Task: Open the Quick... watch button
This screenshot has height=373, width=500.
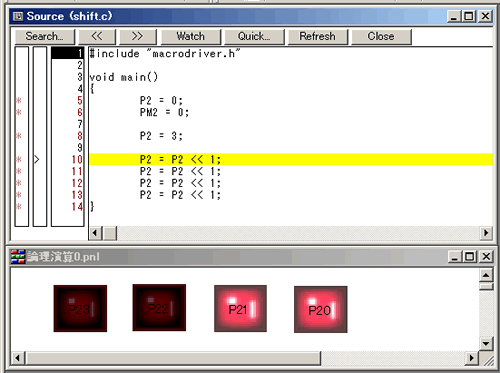Action: pyautogui.click(x=254, y=36)
